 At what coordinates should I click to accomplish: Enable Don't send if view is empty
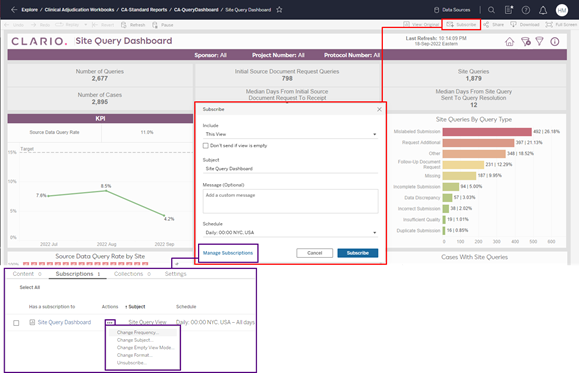[x=206, y=146]
